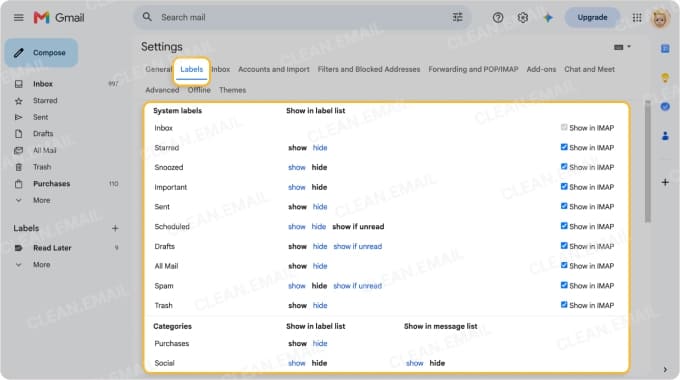
Task: Show the Important label
Action: [x=297, y=187]
